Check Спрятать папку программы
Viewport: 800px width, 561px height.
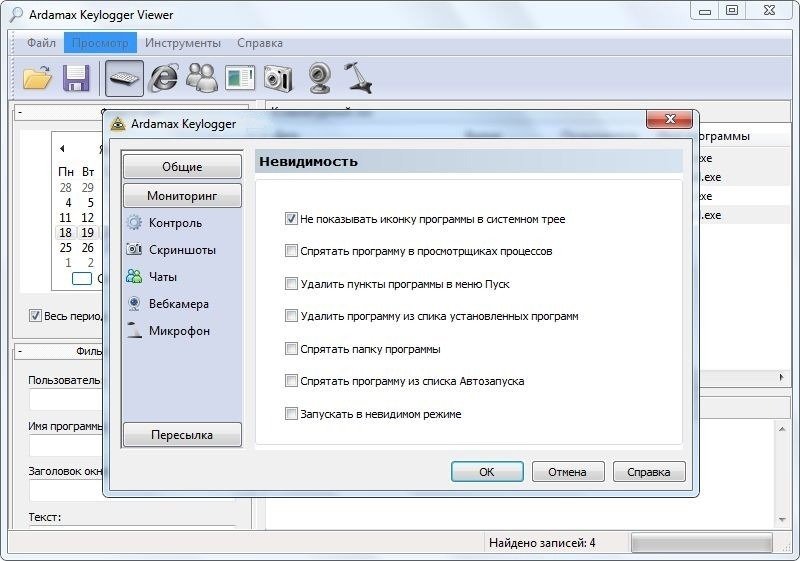click(x=291, y=349)
